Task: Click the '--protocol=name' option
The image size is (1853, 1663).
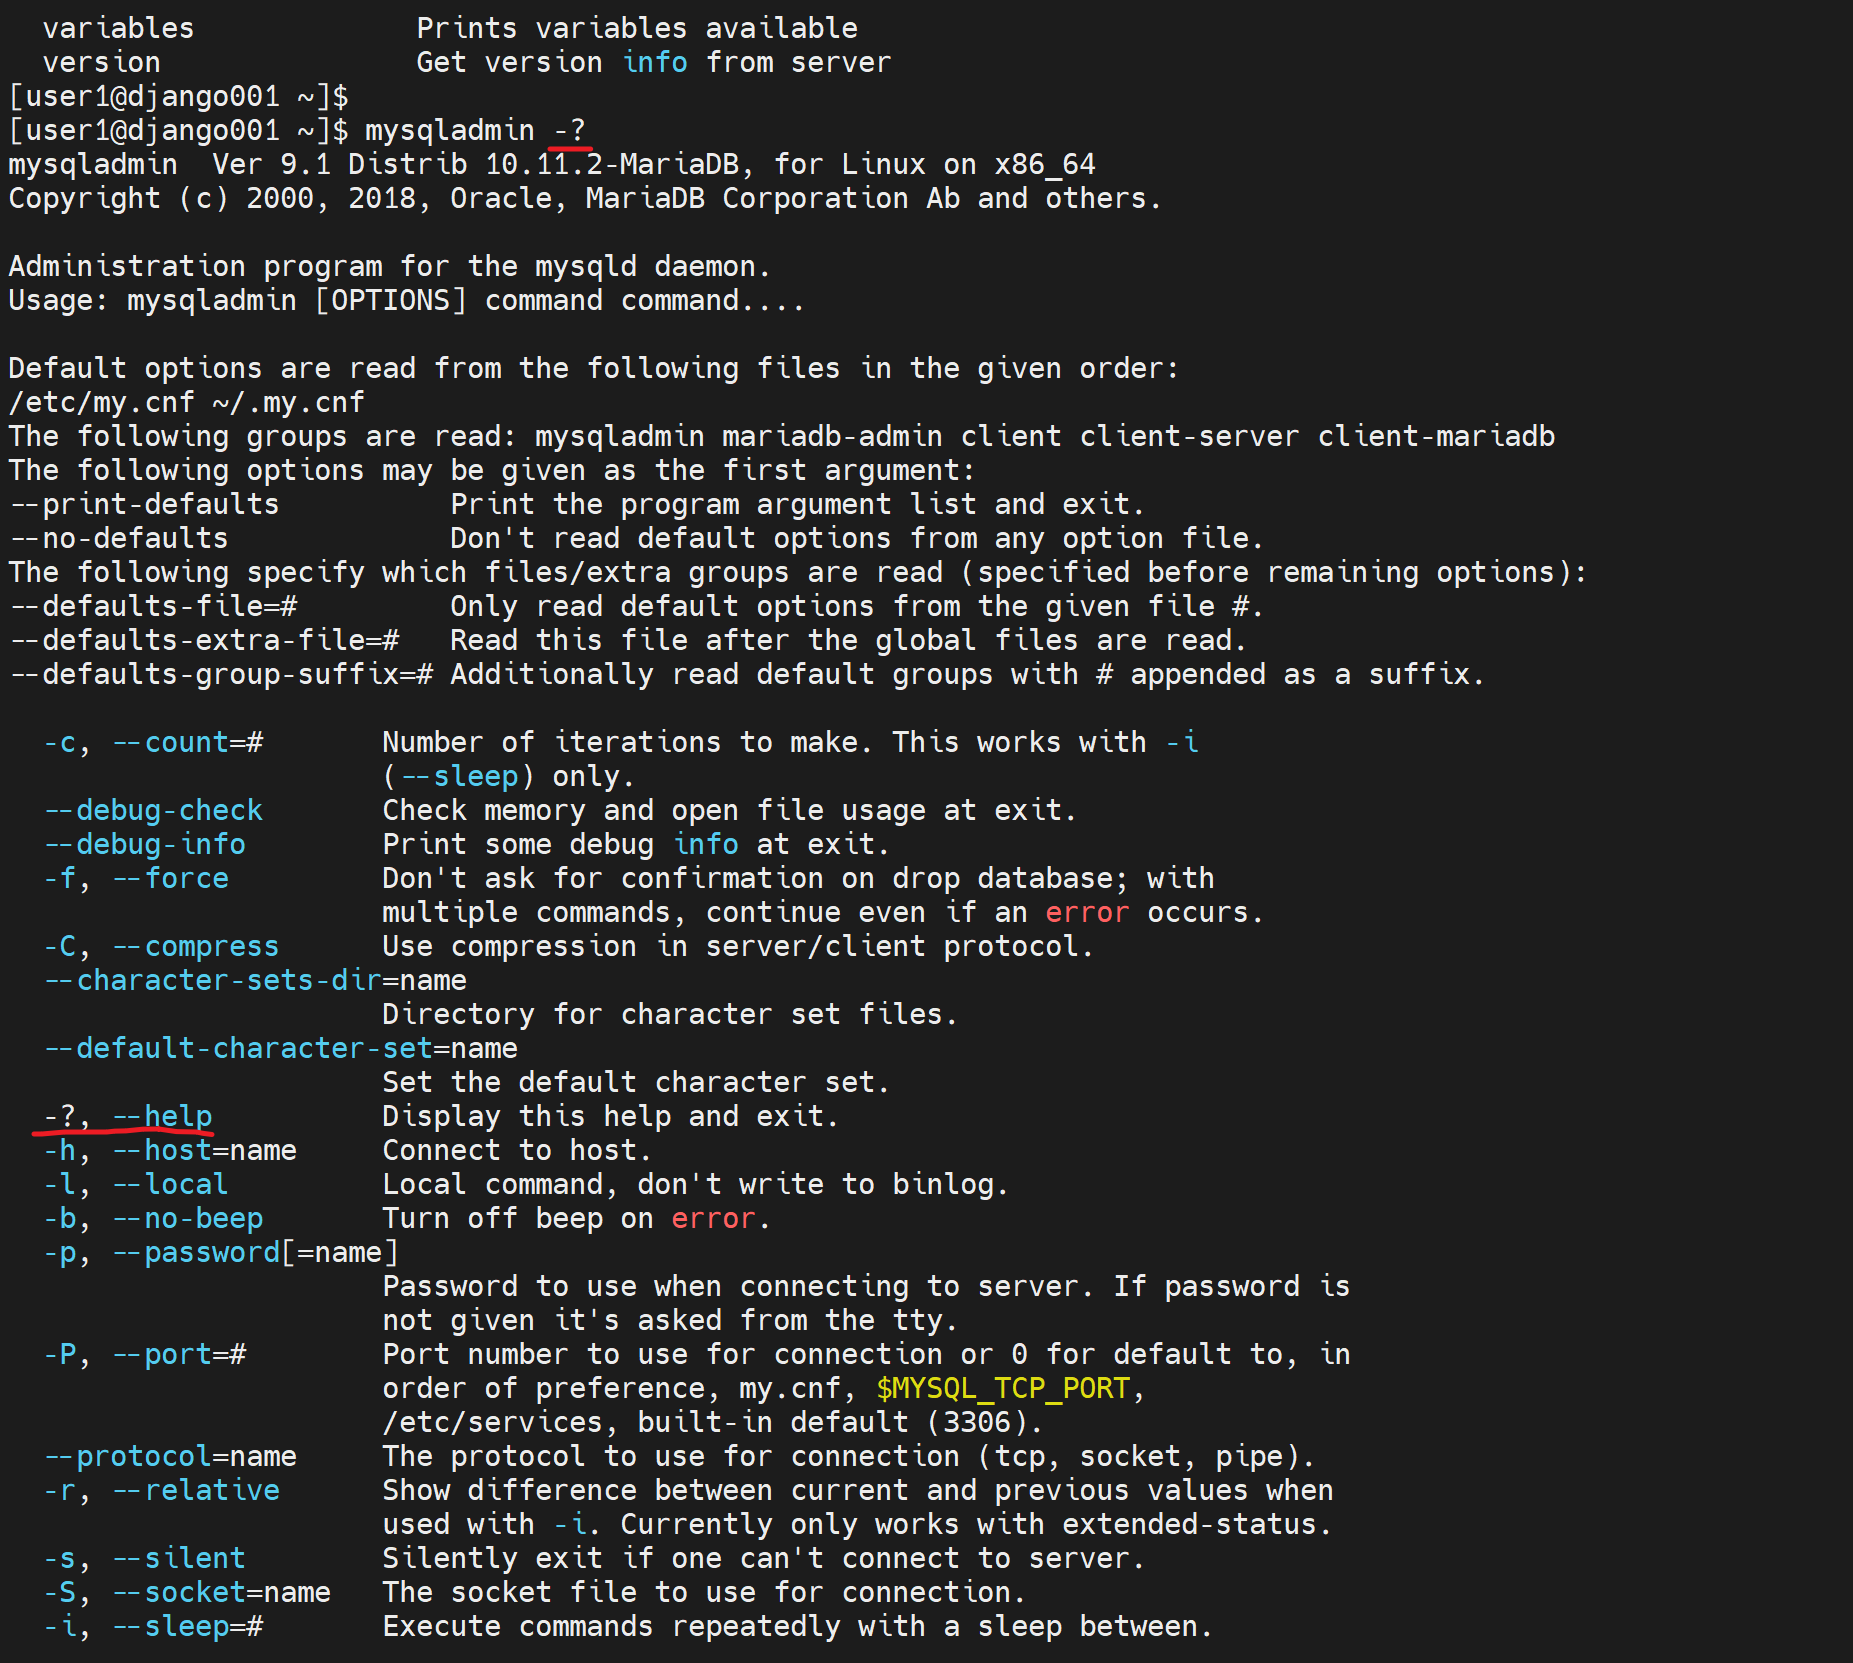Action: click(170, 1456)
